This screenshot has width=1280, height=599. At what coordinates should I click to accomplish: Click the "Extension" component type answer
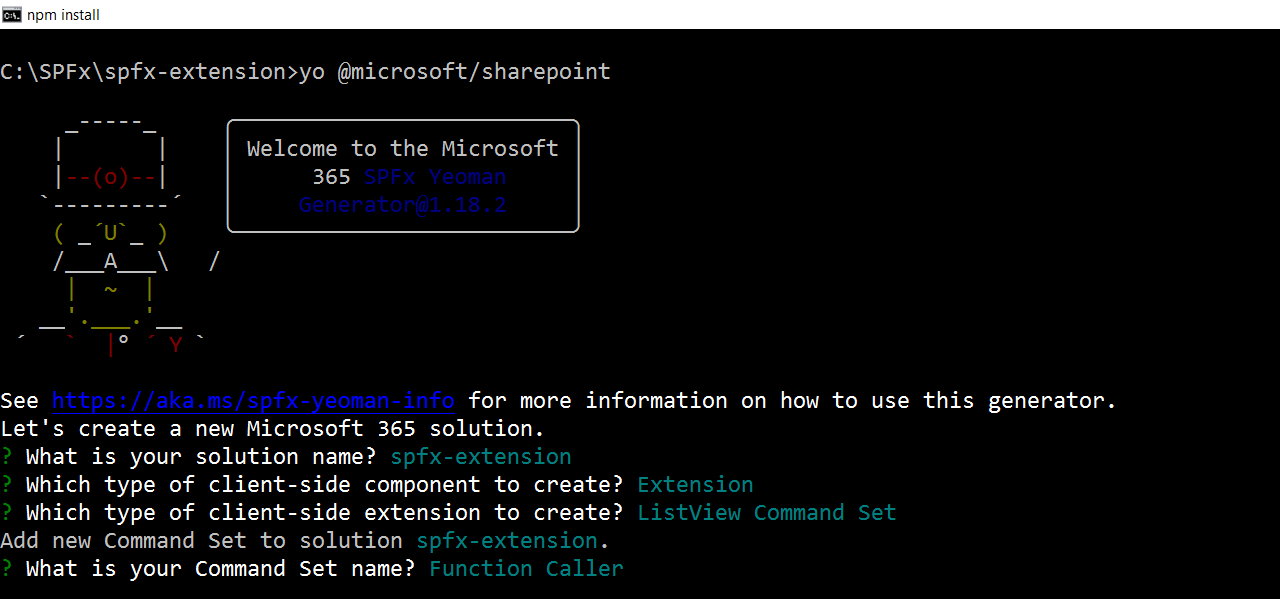click(x=695, y=485)
